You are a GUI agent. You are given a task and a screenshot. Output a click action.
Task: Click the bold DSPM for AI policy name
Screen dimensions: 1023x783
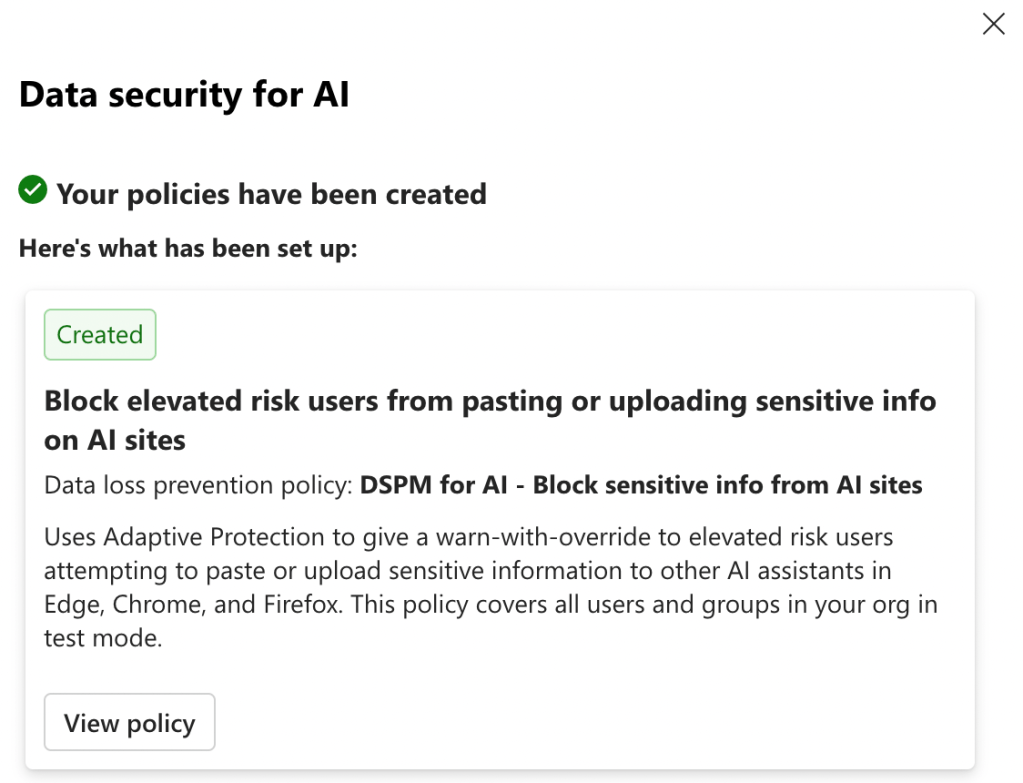(641, 486)
